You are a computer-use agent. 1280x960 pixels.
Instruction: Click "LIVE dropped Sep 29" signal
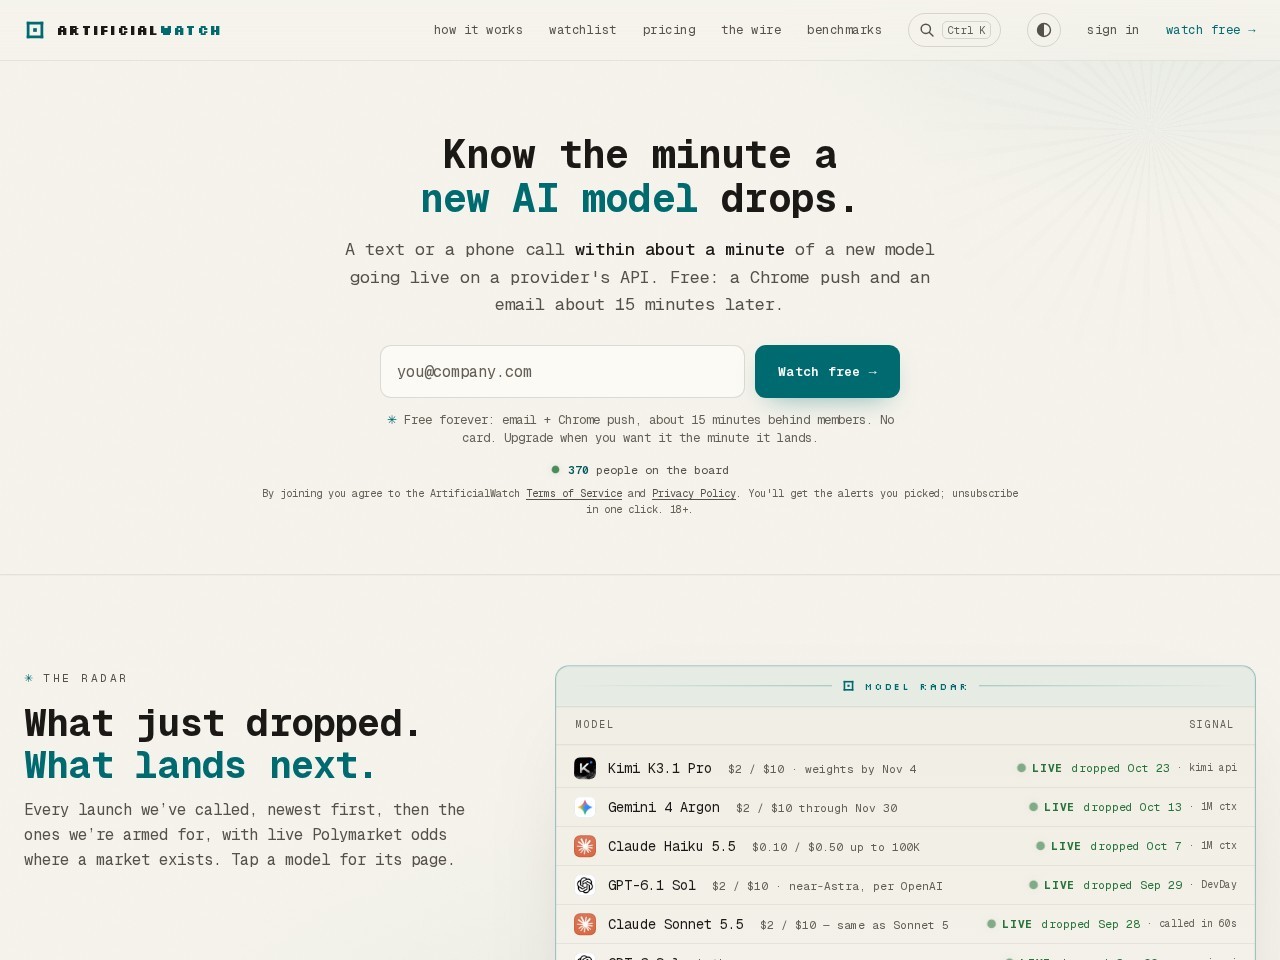1105,885
